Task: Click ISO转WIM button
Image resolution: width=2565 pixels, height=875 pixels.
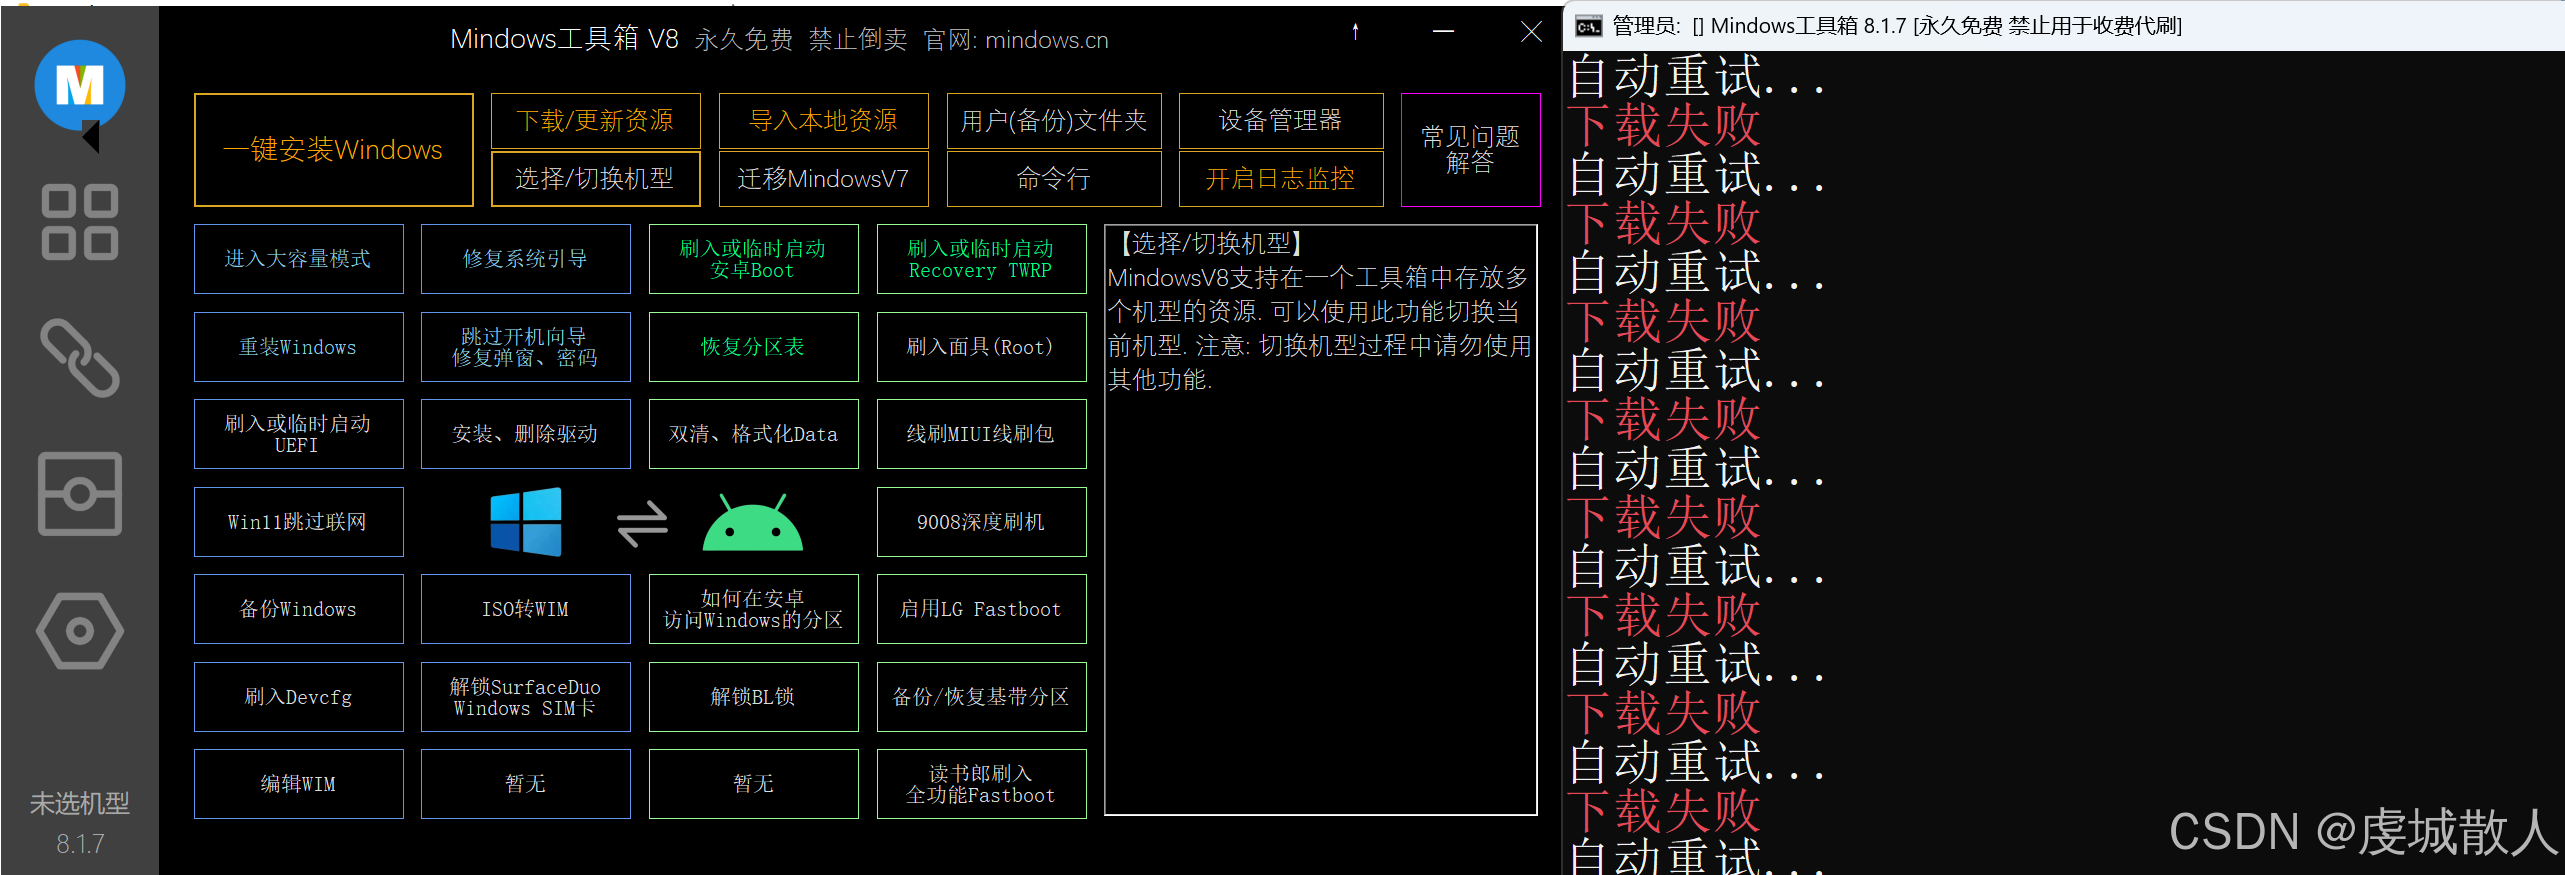Action: (525, 609)
